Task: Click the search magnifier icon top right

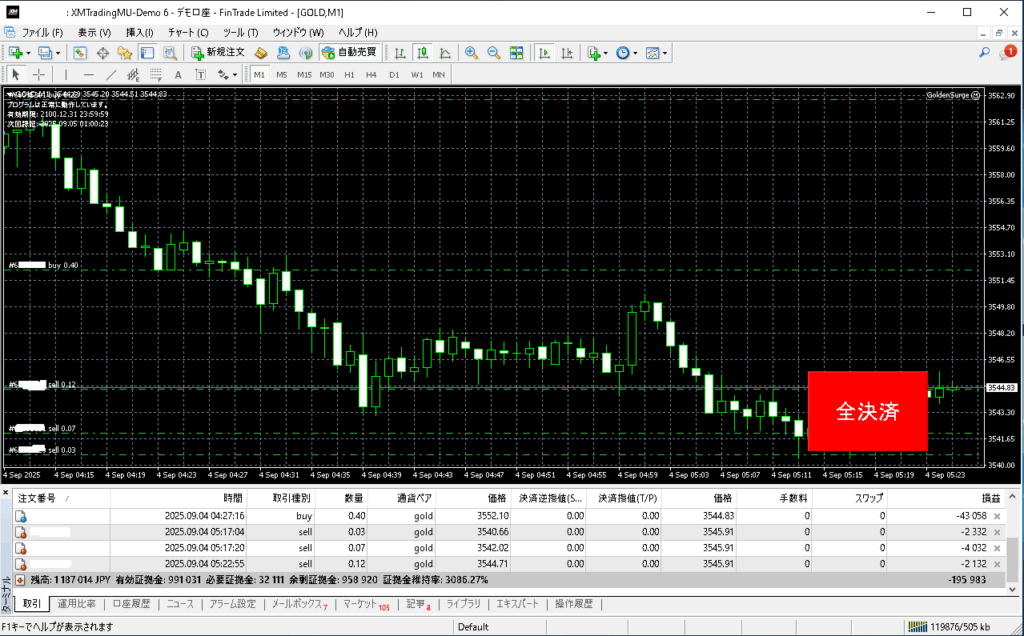Action: coord(984,53)
